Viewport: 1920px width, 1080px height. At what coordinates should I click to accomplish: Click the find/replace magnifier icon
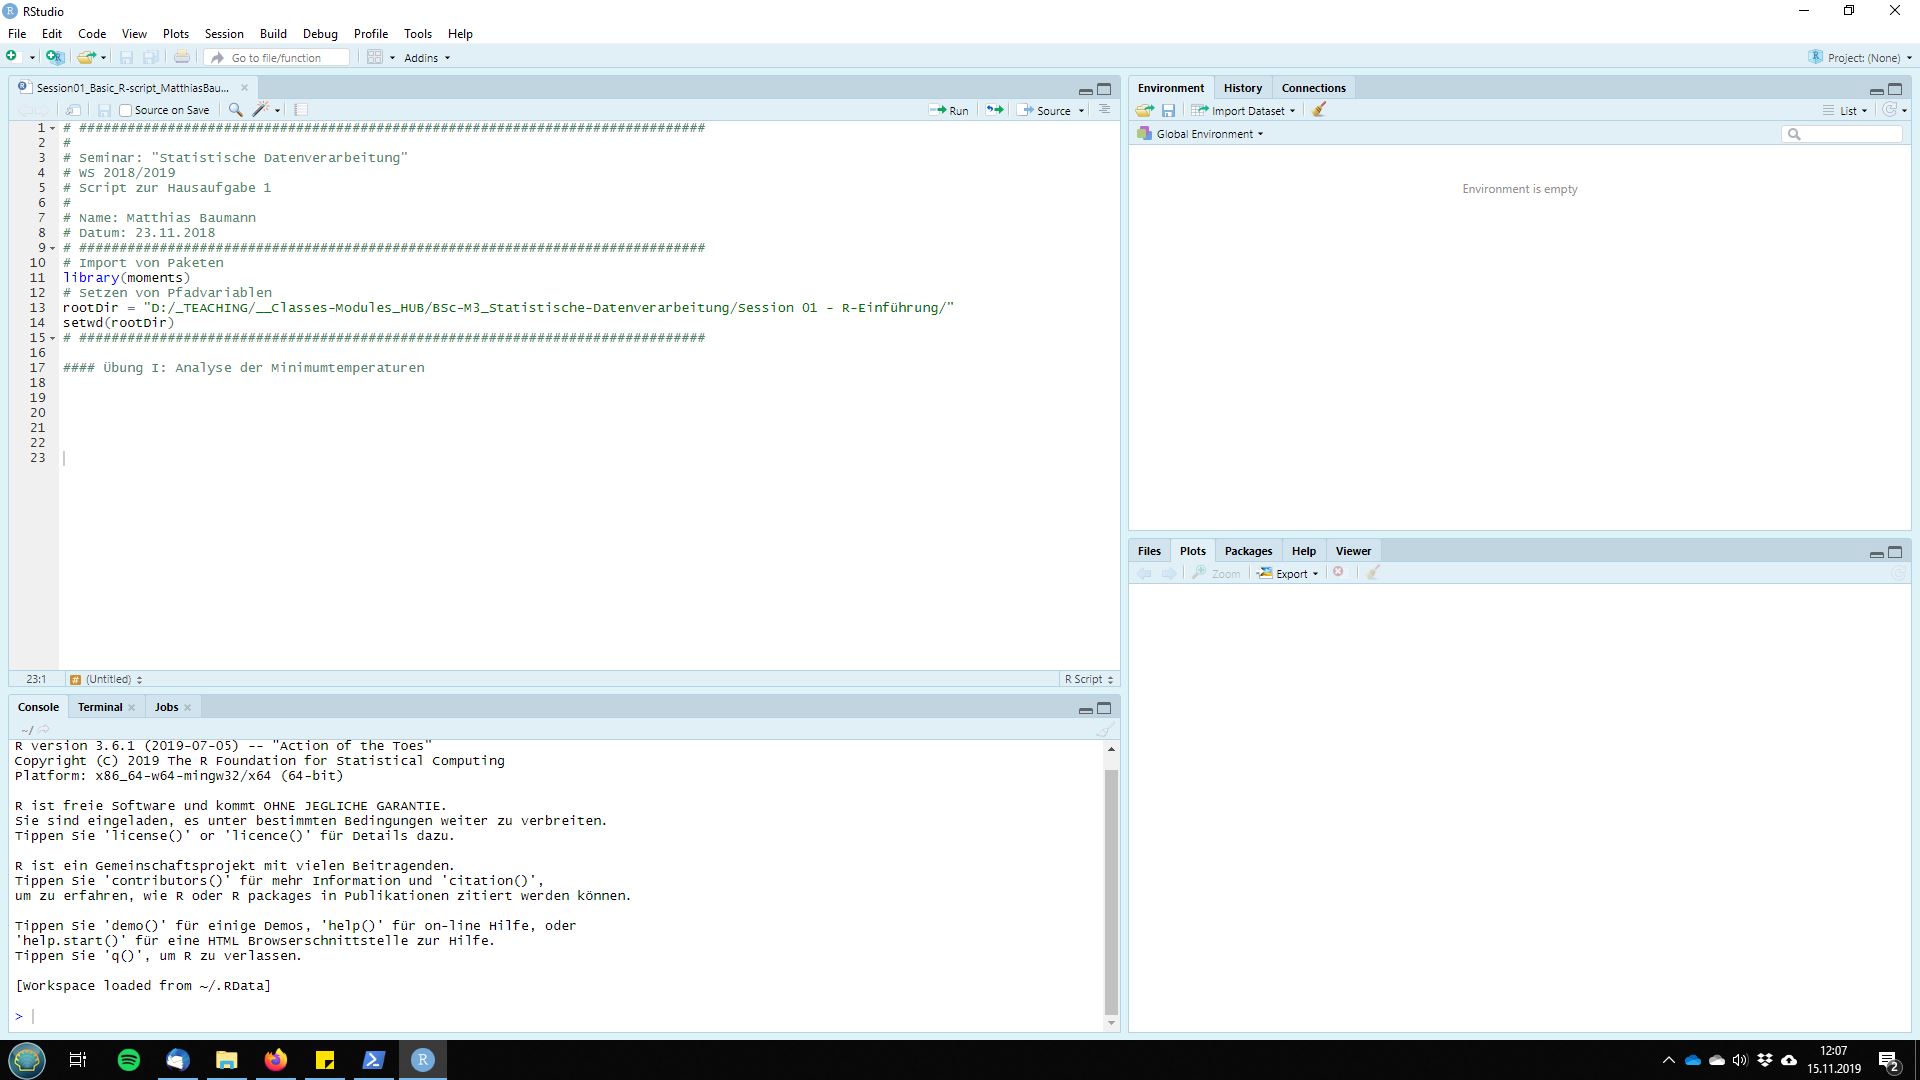click(235, 110)
